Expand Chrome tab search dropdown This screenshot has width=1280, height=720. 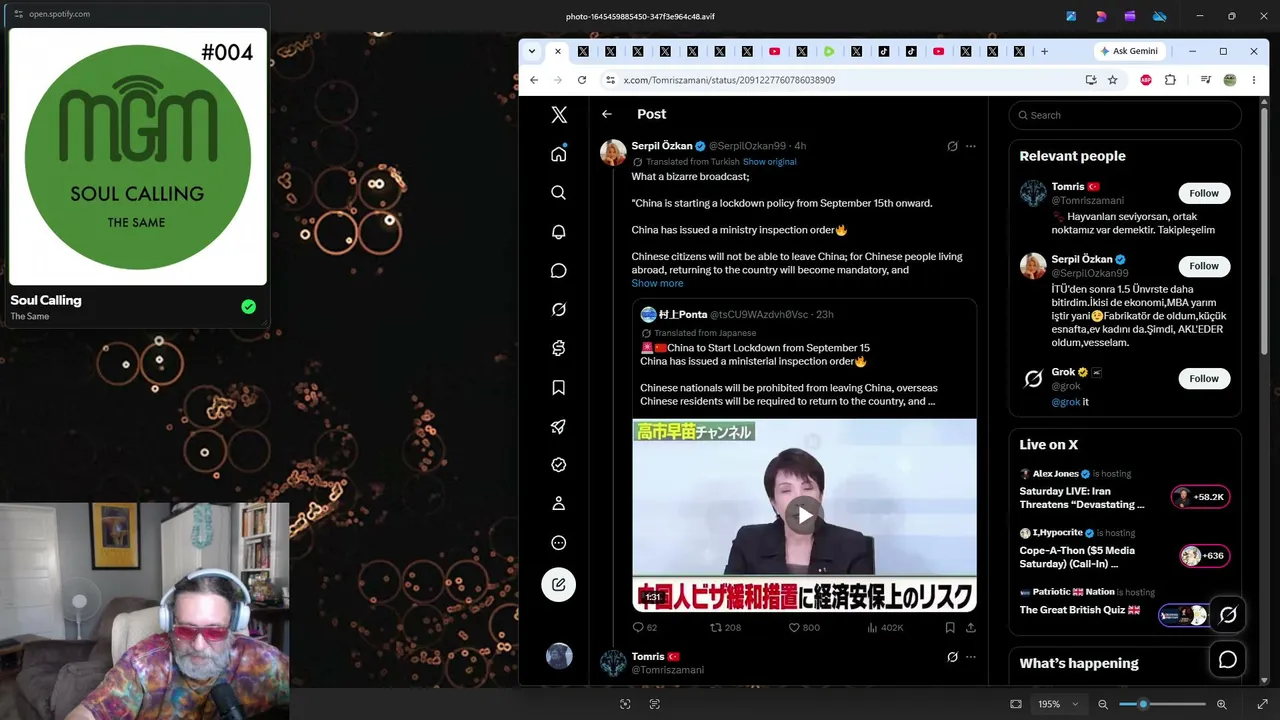click(x=532, y=51)
